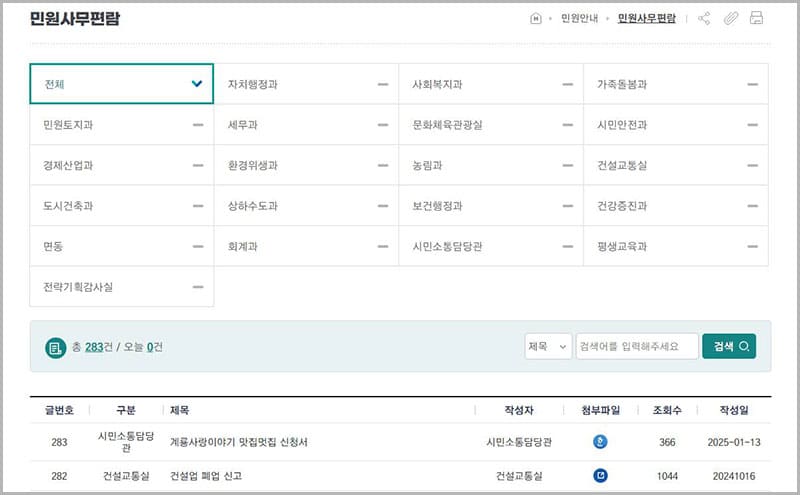Click the print page icon
800x495 pixels.
coord(756,18)
